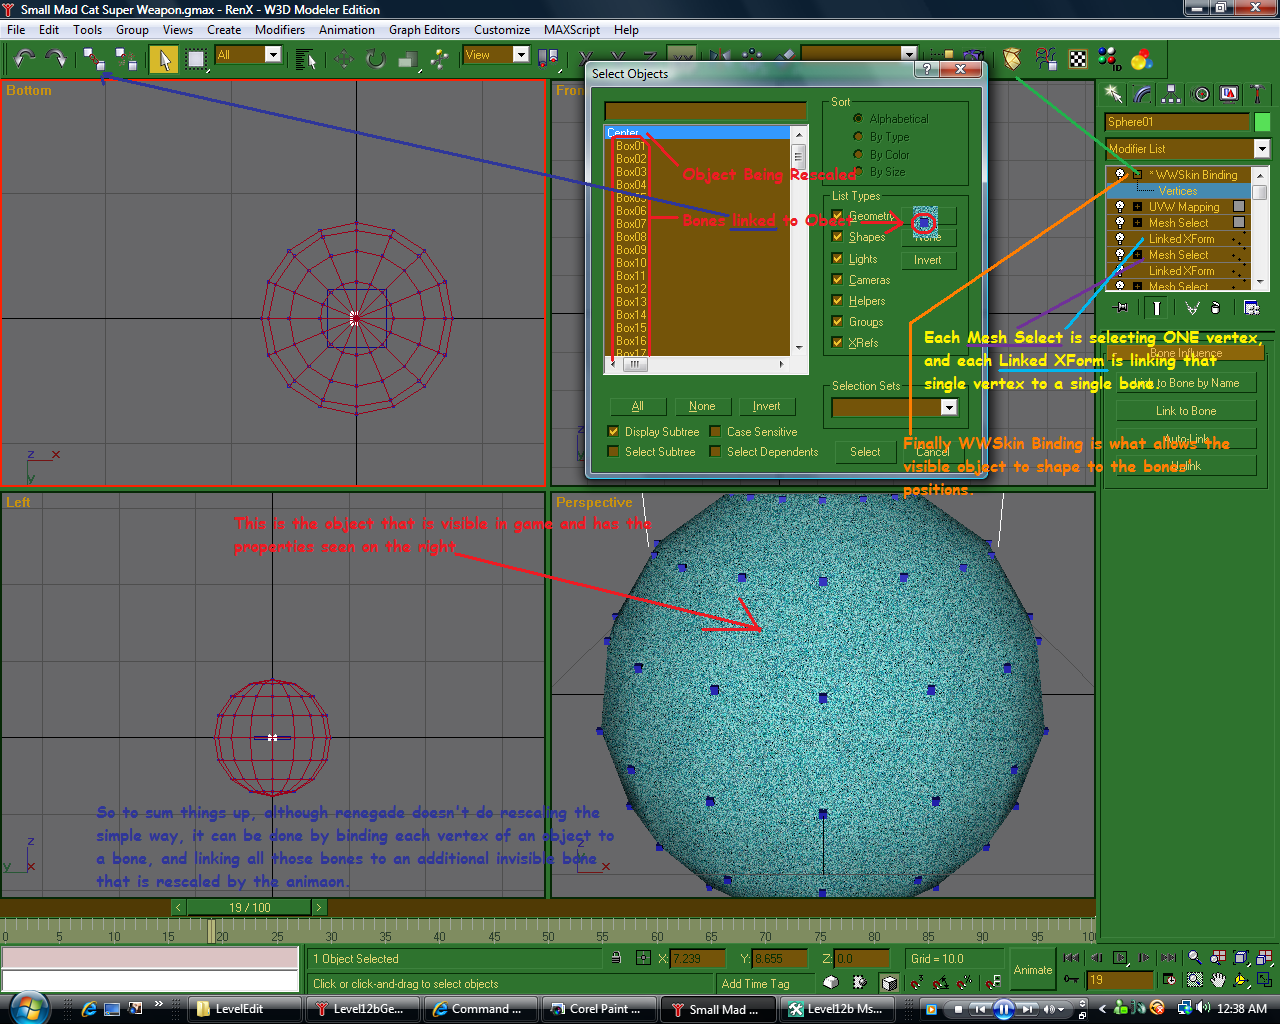Choose the Select Object arrow tool
Viewport: 1280px width, 1024px height.
click(164, 60)
